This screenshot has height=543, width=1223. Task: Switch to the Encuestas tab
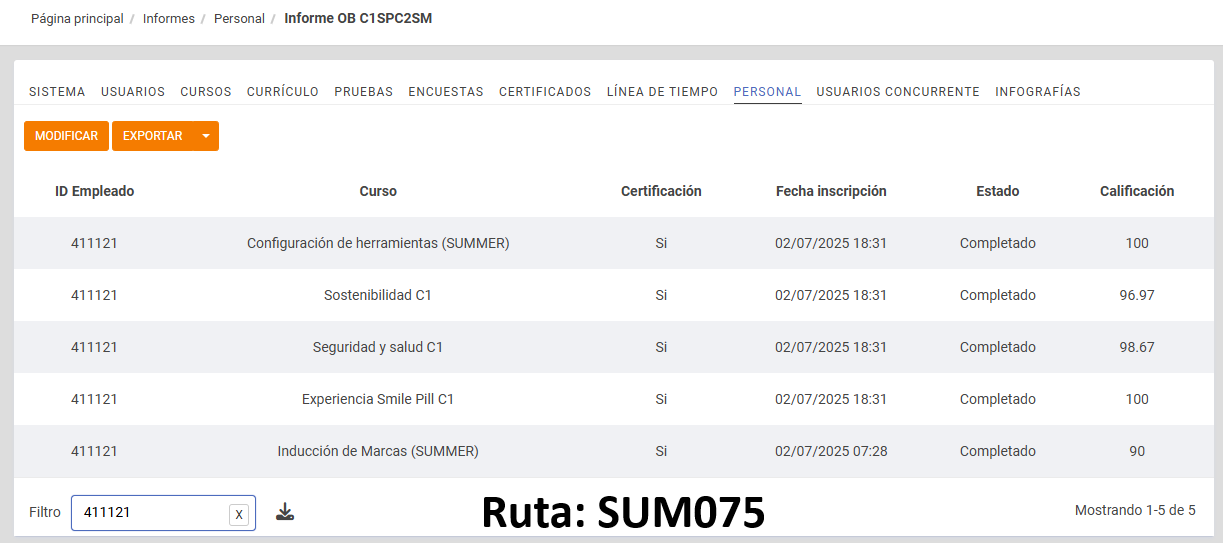[446, 92]
